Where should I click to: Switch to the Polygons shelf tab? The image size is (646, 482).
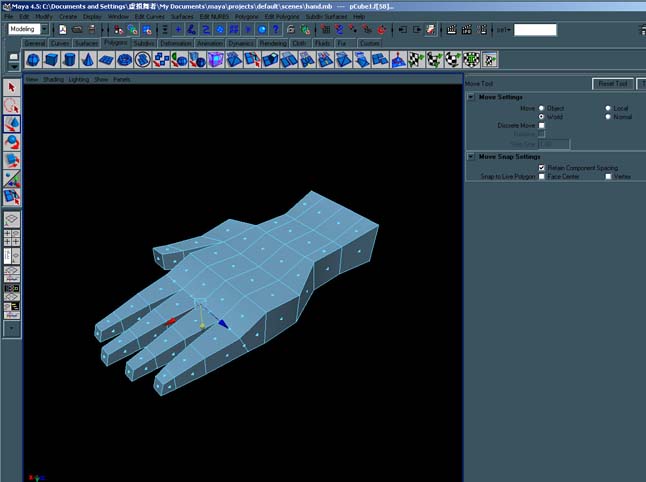pos(116,42)
